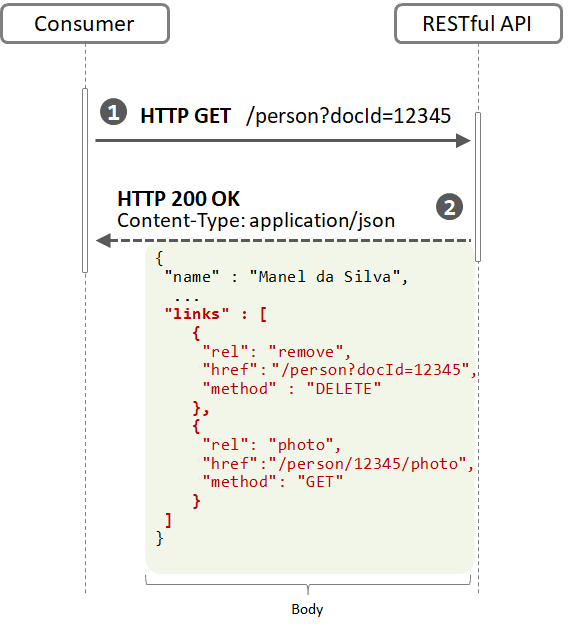The image size is (568, 627).
Task: Select the Consumer participant box
Action: (85, 24)
